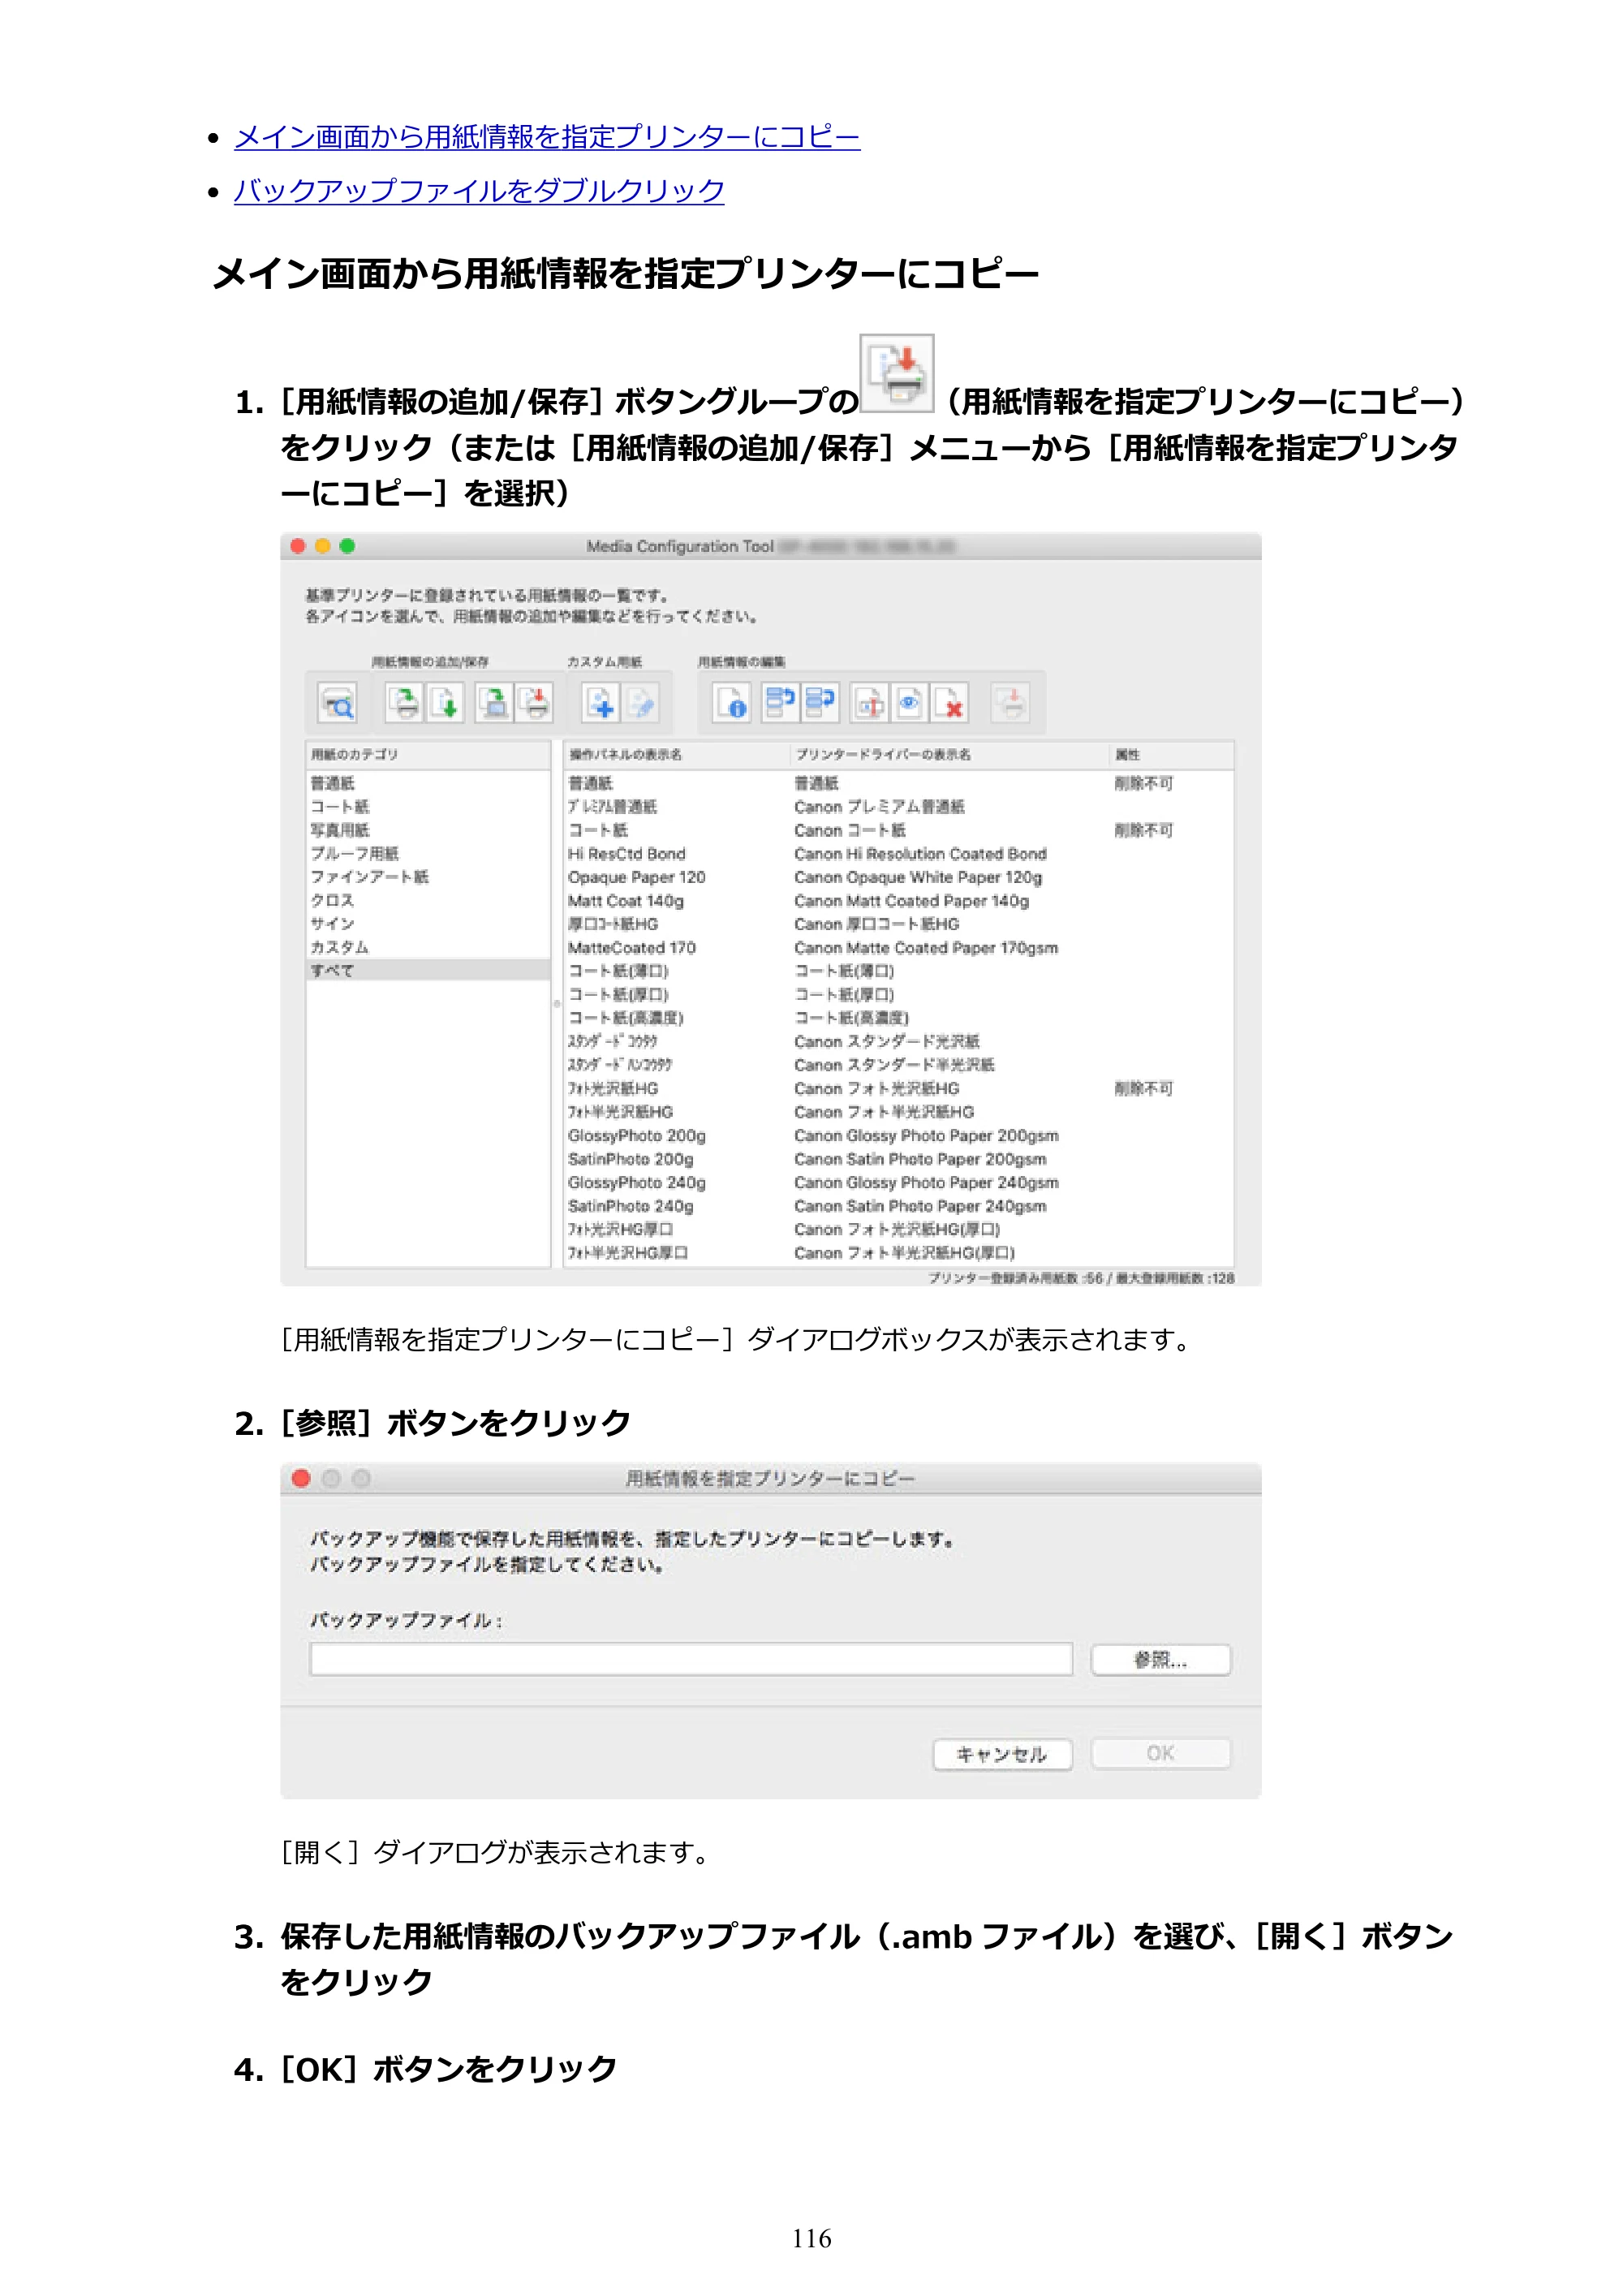The image size is (1623, 2296).
Task: Click the computer backup icon with green arrow
Action: coord(494,702)
